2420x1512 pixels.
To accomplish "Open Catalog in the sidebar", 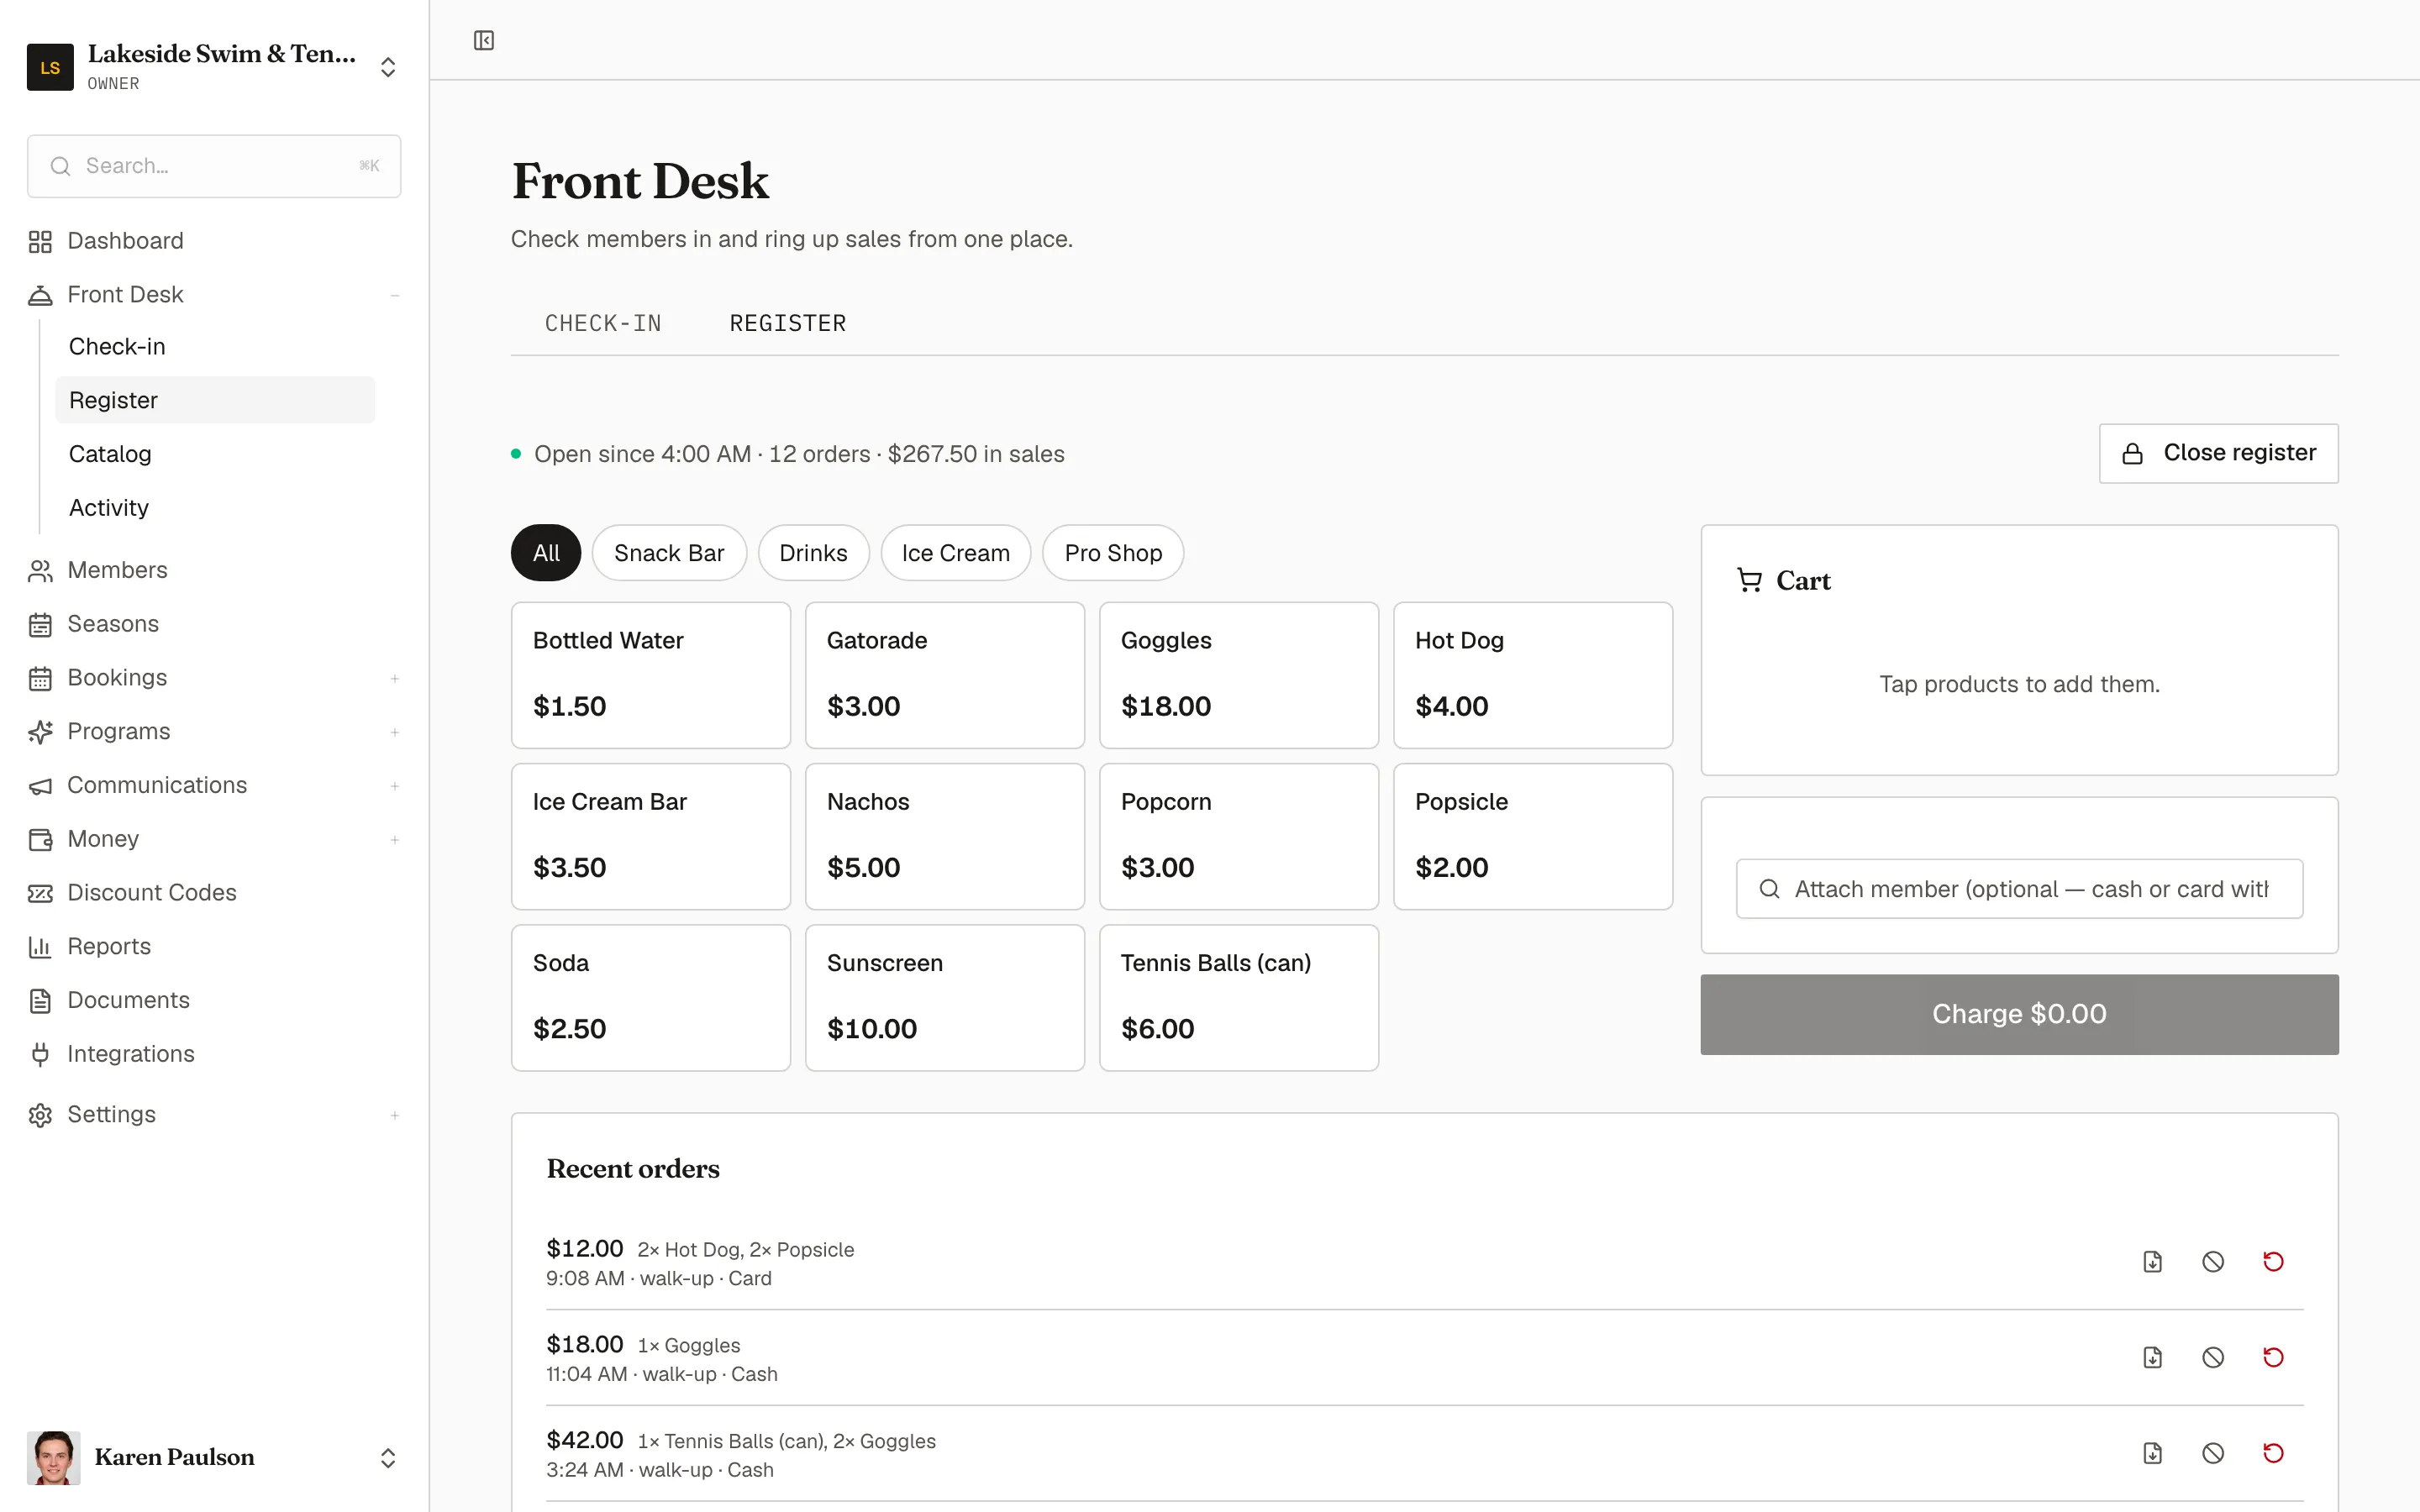I will [x=215, y=454].
